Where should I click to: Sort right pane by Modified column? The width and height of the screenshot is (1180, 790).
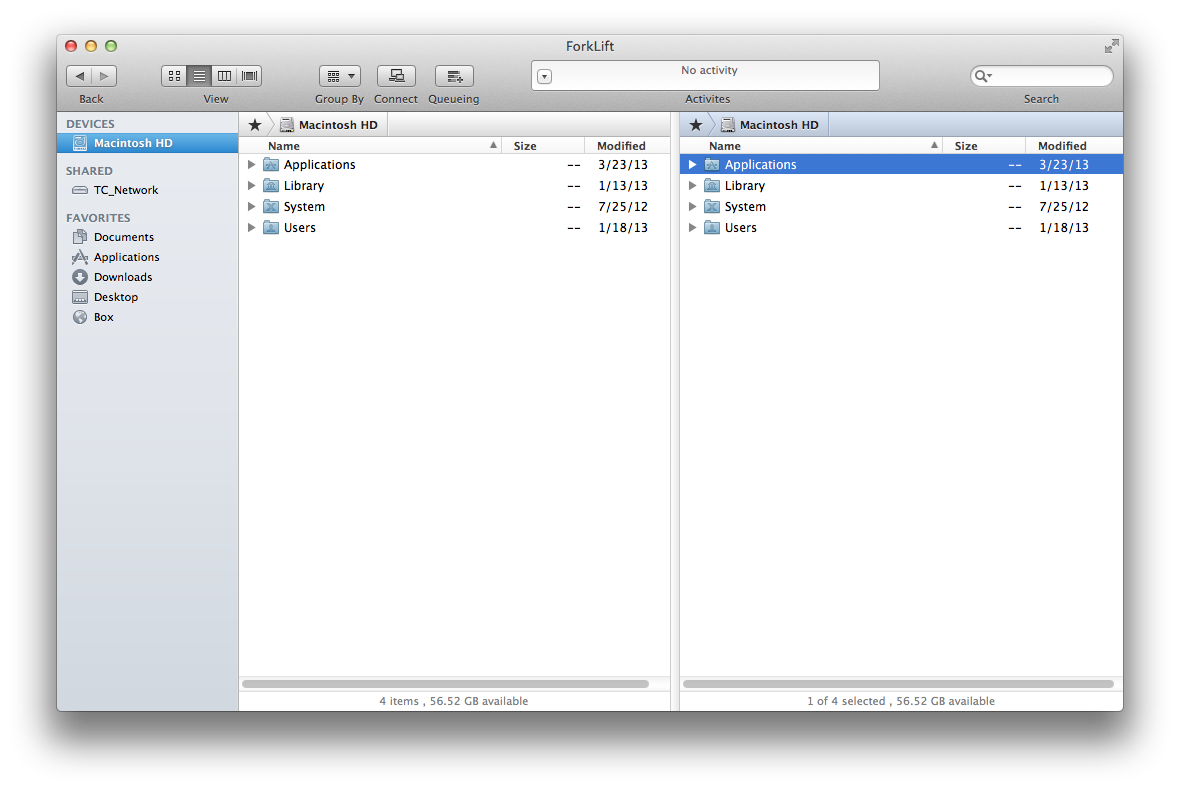click(1074, 146)
